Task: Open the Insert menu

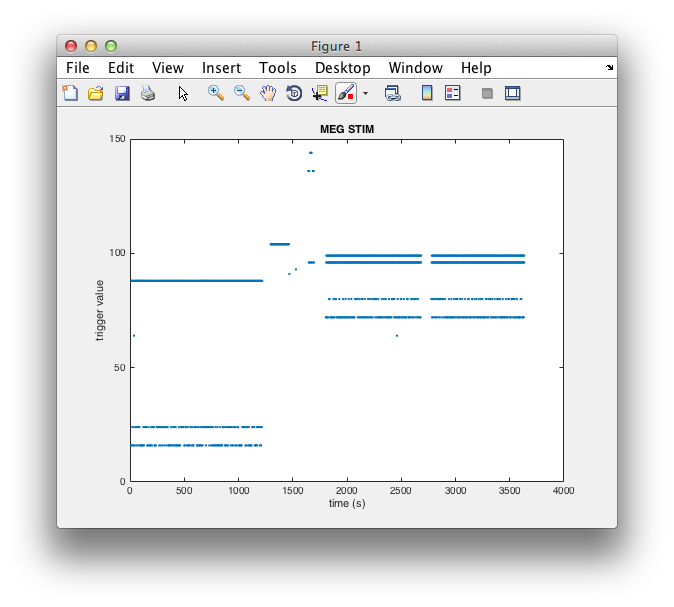Action: (221, 68)
